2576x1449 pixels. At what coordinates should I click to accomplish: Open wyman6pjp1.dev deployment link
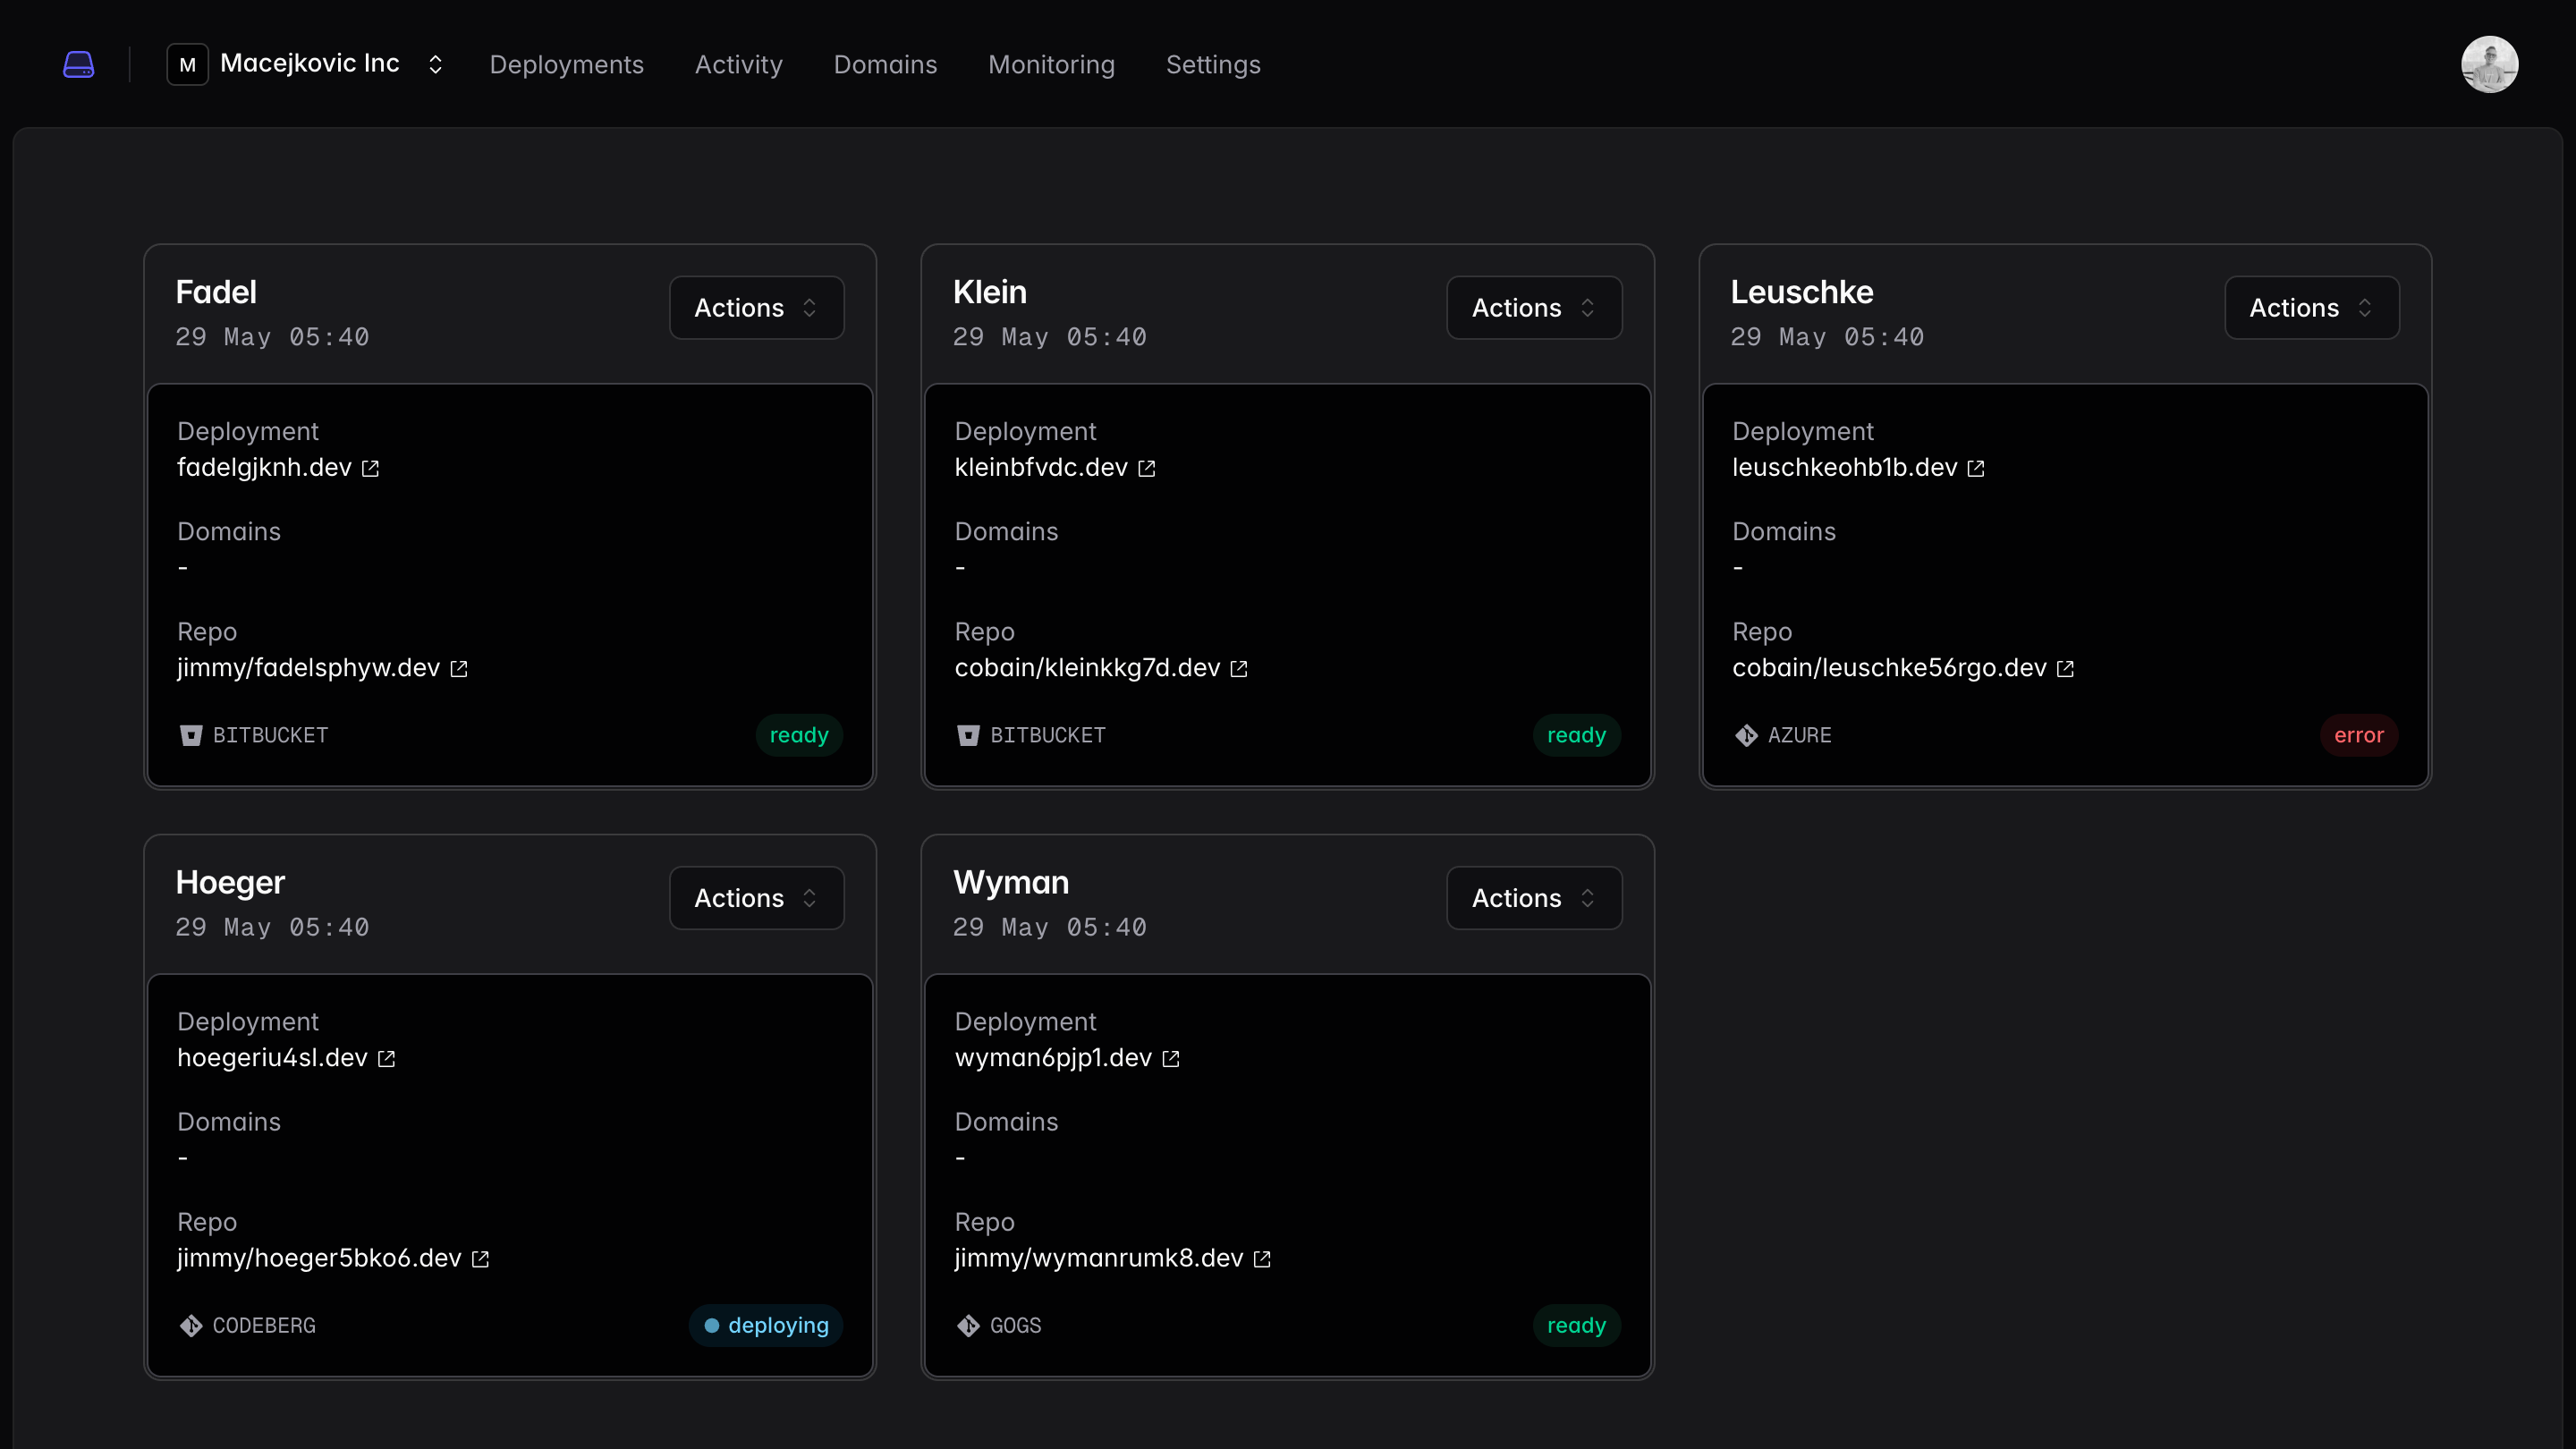click(x=1053, y=1058)
